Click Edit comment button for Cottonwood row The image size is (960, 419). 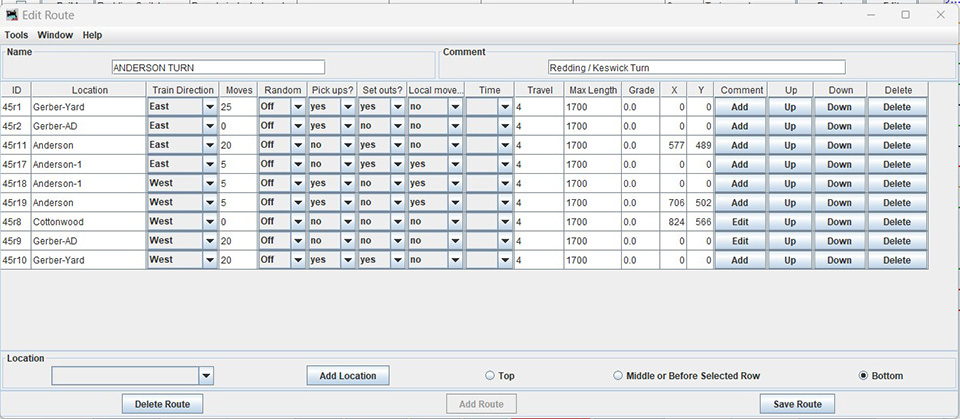coord(740,222)
